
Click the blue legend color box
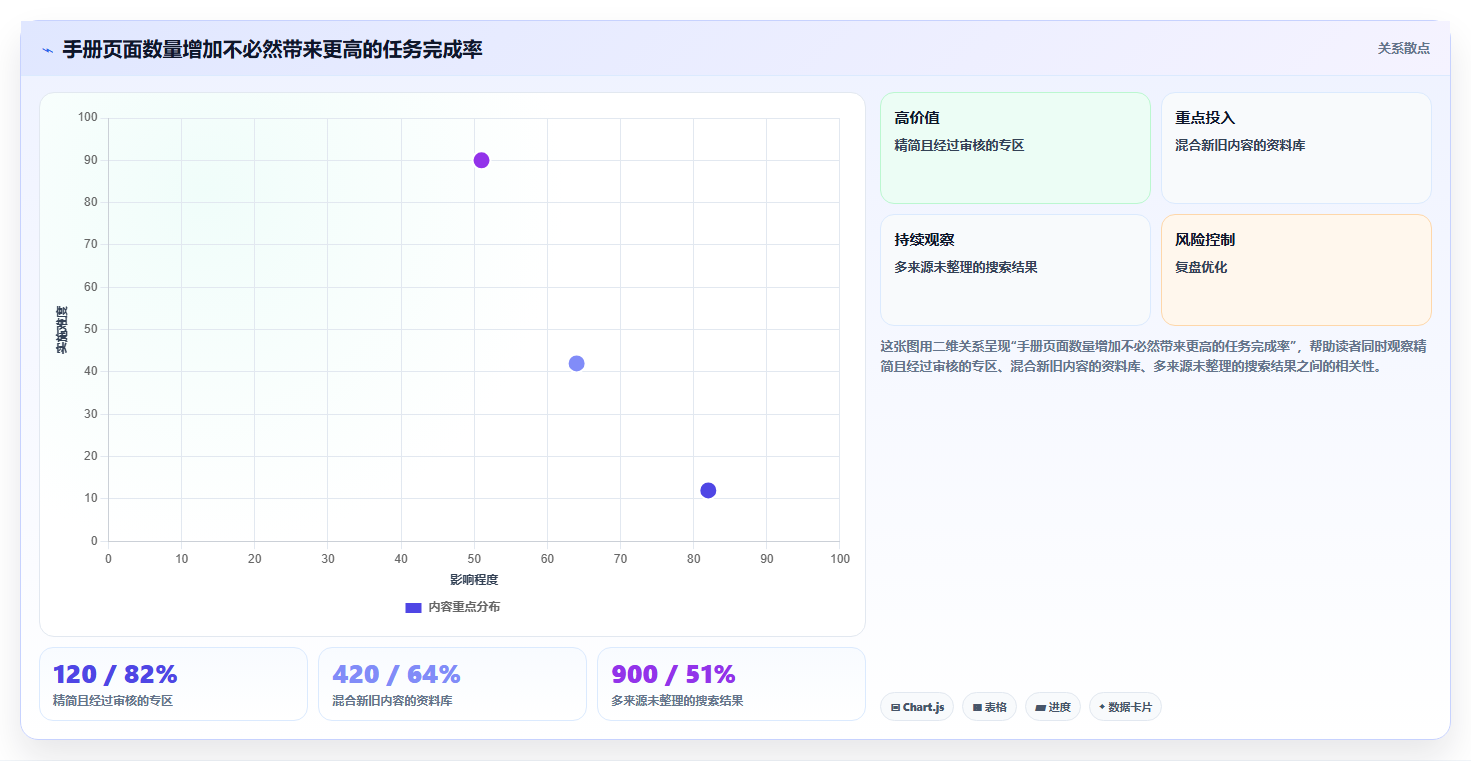tap(413, 607)
